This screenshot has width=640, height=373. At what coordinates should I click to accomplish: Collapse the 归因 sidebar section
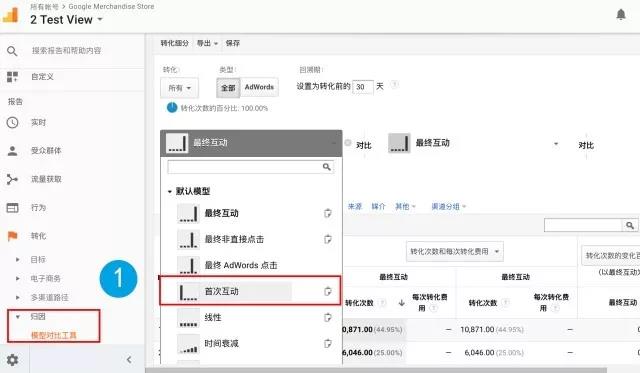[18, 317]
